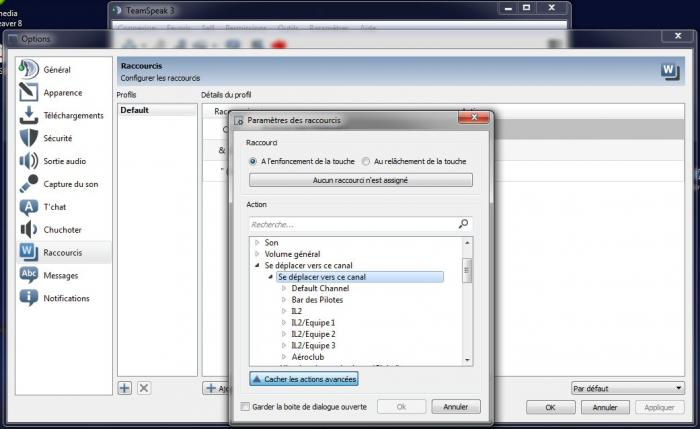Expand the Son tree node
Viewport: 700px width, 429px height.
click(x=257, y=242)
